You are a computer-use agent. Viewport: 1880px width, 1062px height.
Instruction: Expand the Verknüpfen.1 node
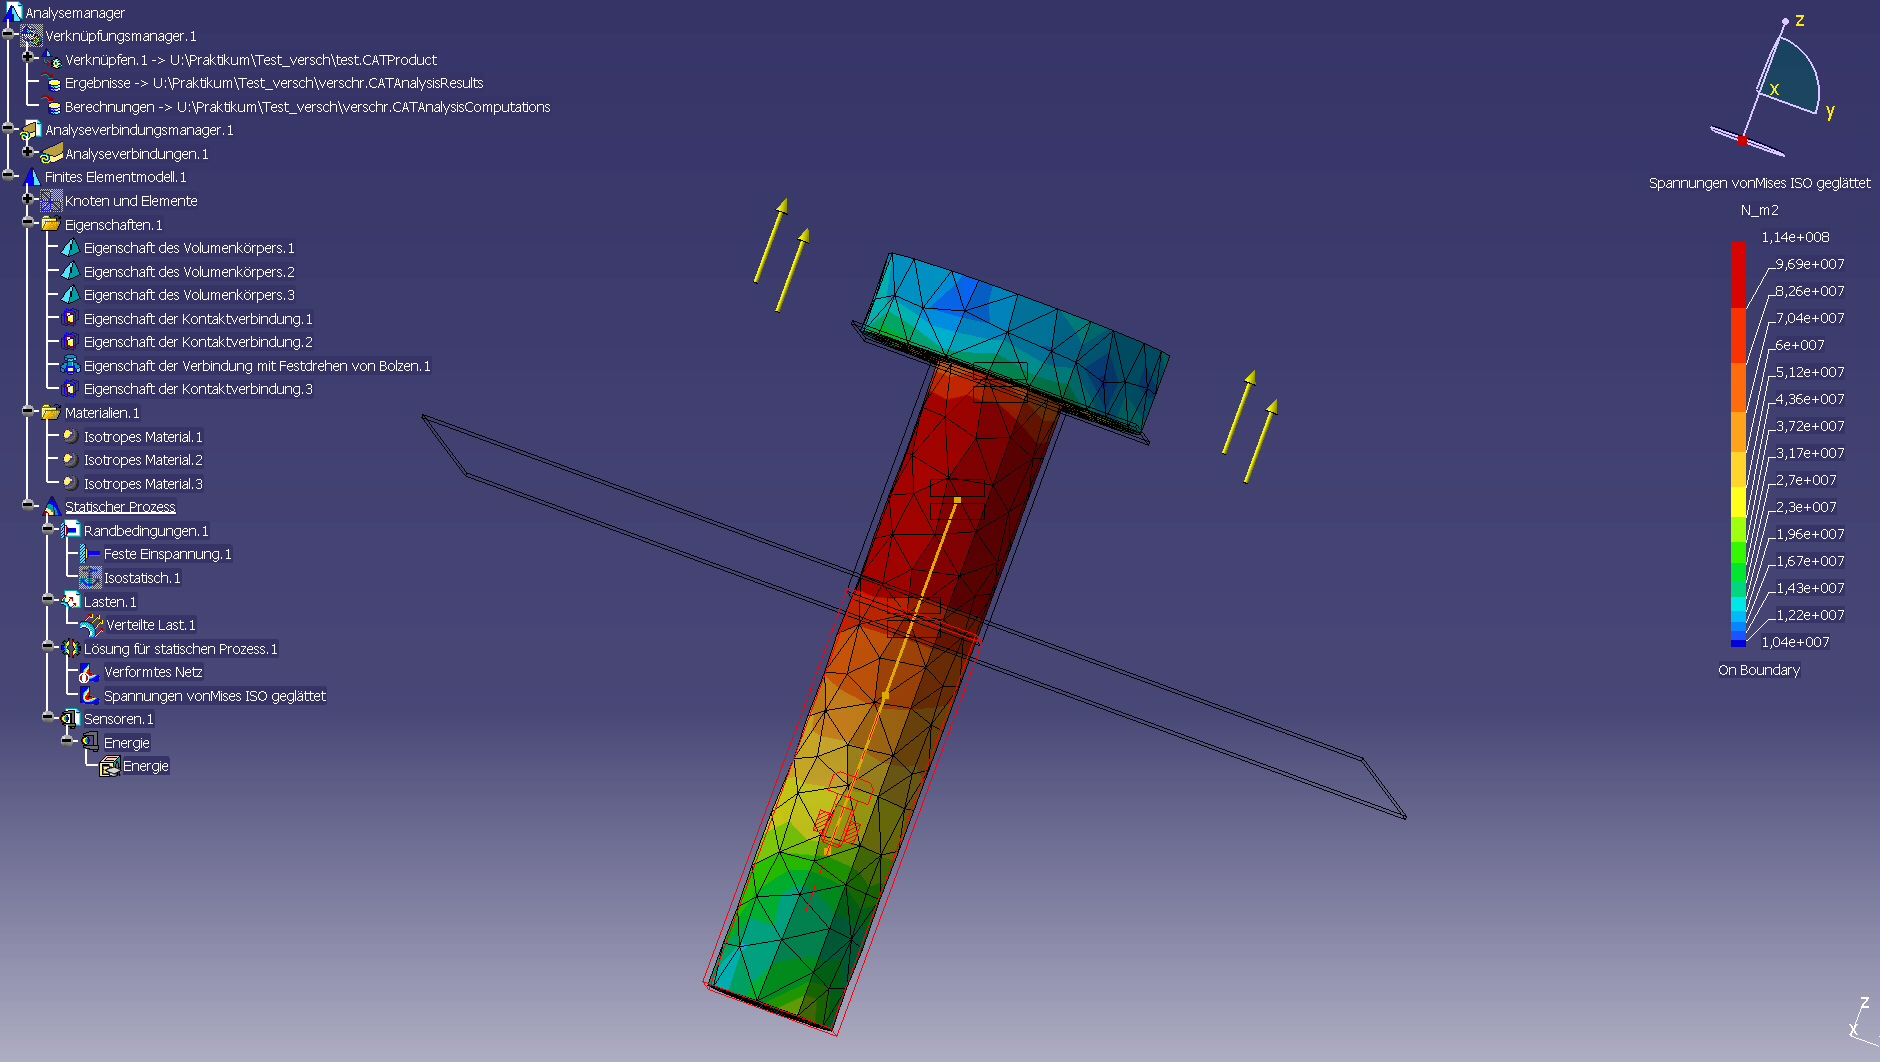click(28, 57)
